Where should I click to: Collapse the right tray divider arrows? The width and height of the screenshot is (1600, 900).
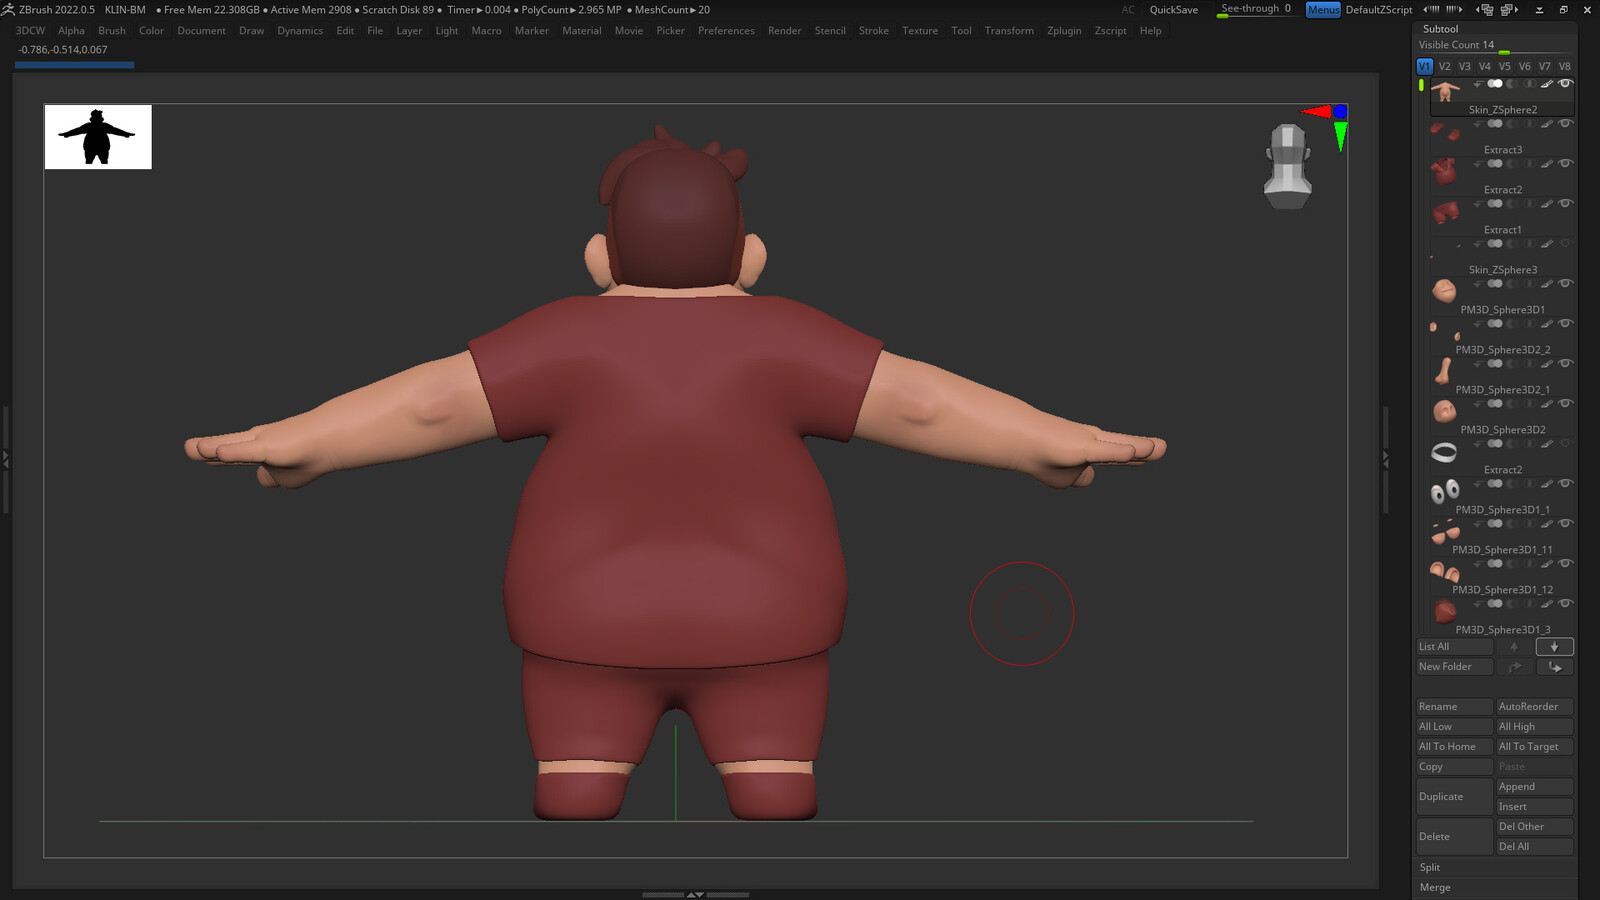pyautogui.click(x=1385, y=460)
